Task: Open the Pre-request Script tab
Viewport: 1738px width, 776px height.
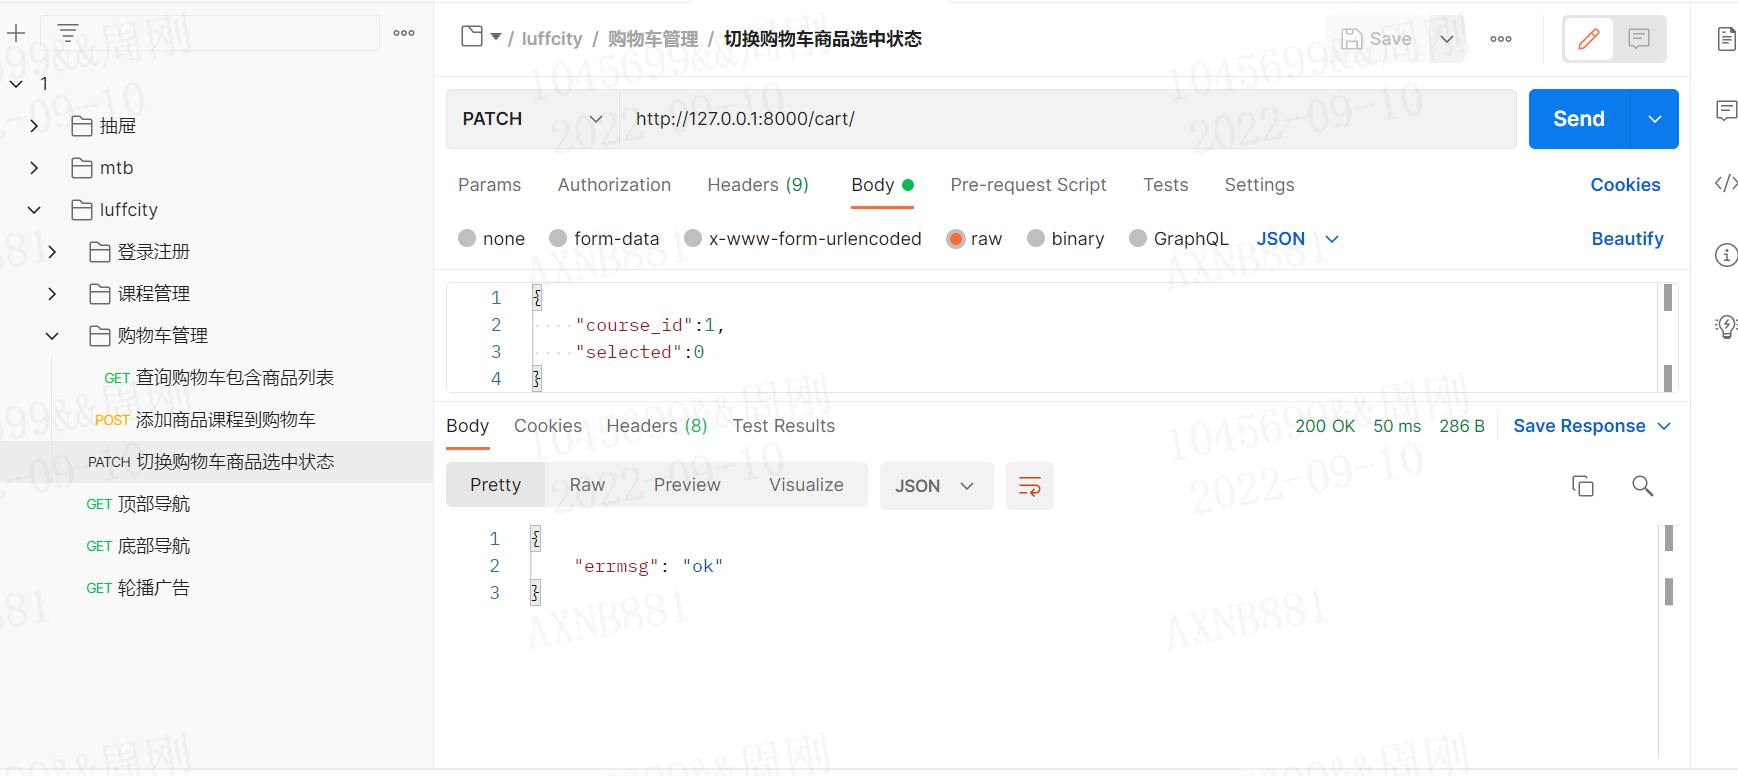Action: 1028,185
